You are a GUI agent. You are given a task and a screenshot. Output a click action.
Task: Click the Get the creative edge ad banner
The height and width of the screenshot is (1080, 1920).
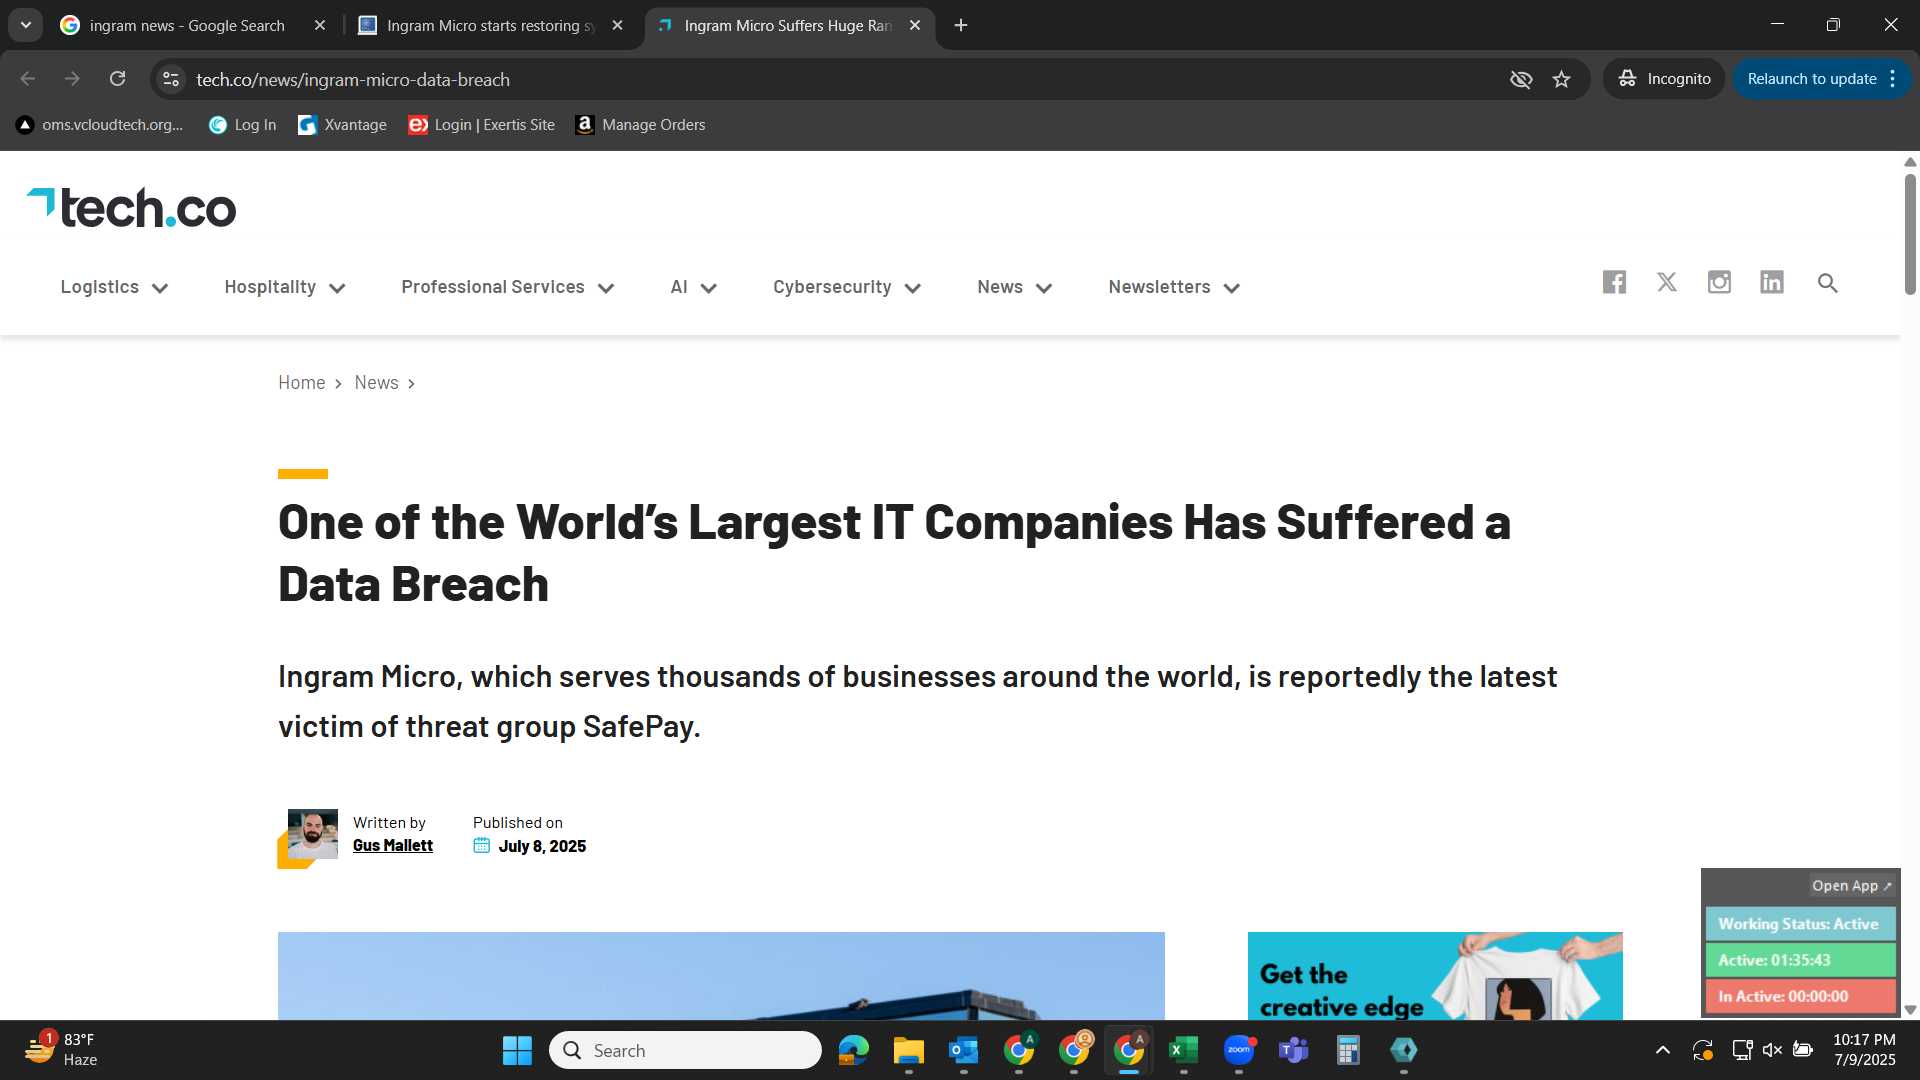(x=1435, y=976)
